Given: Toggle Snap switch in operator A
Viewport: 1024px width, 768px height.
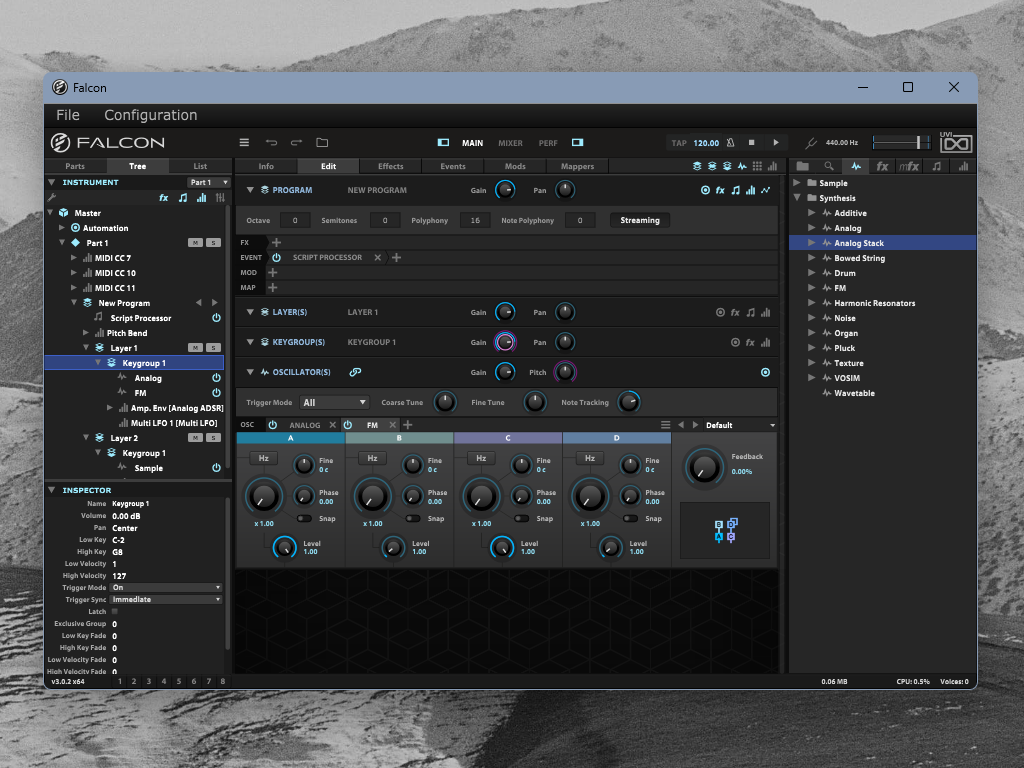Looking at the screenshot, I should 303,518.
